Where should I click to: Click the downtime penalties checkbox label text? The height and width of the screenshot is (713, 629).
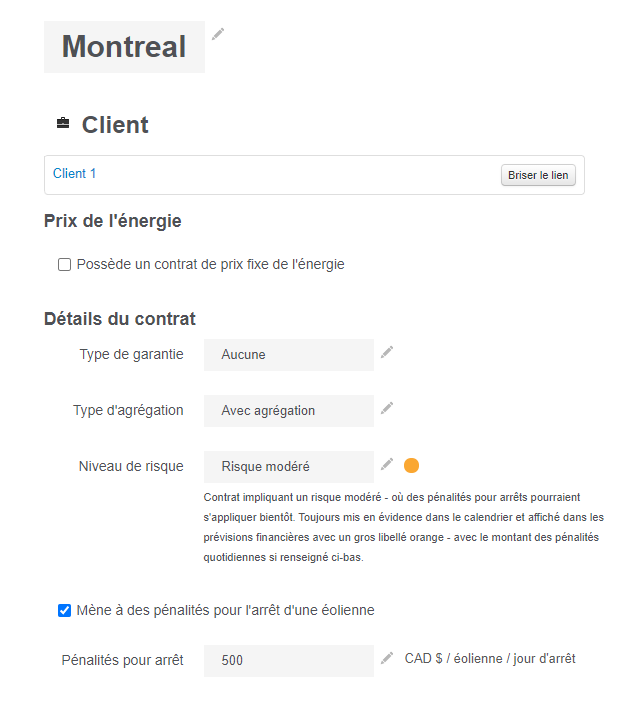[225, 611]
